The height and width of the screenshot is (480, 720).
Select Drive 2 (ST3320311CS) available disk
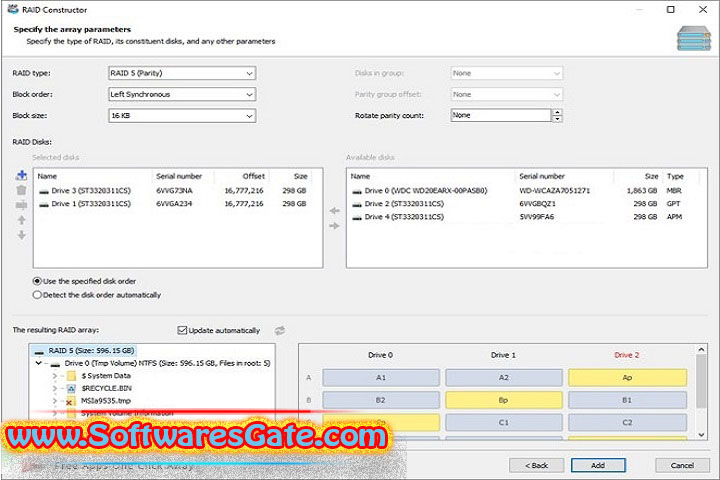pos(526,204)
